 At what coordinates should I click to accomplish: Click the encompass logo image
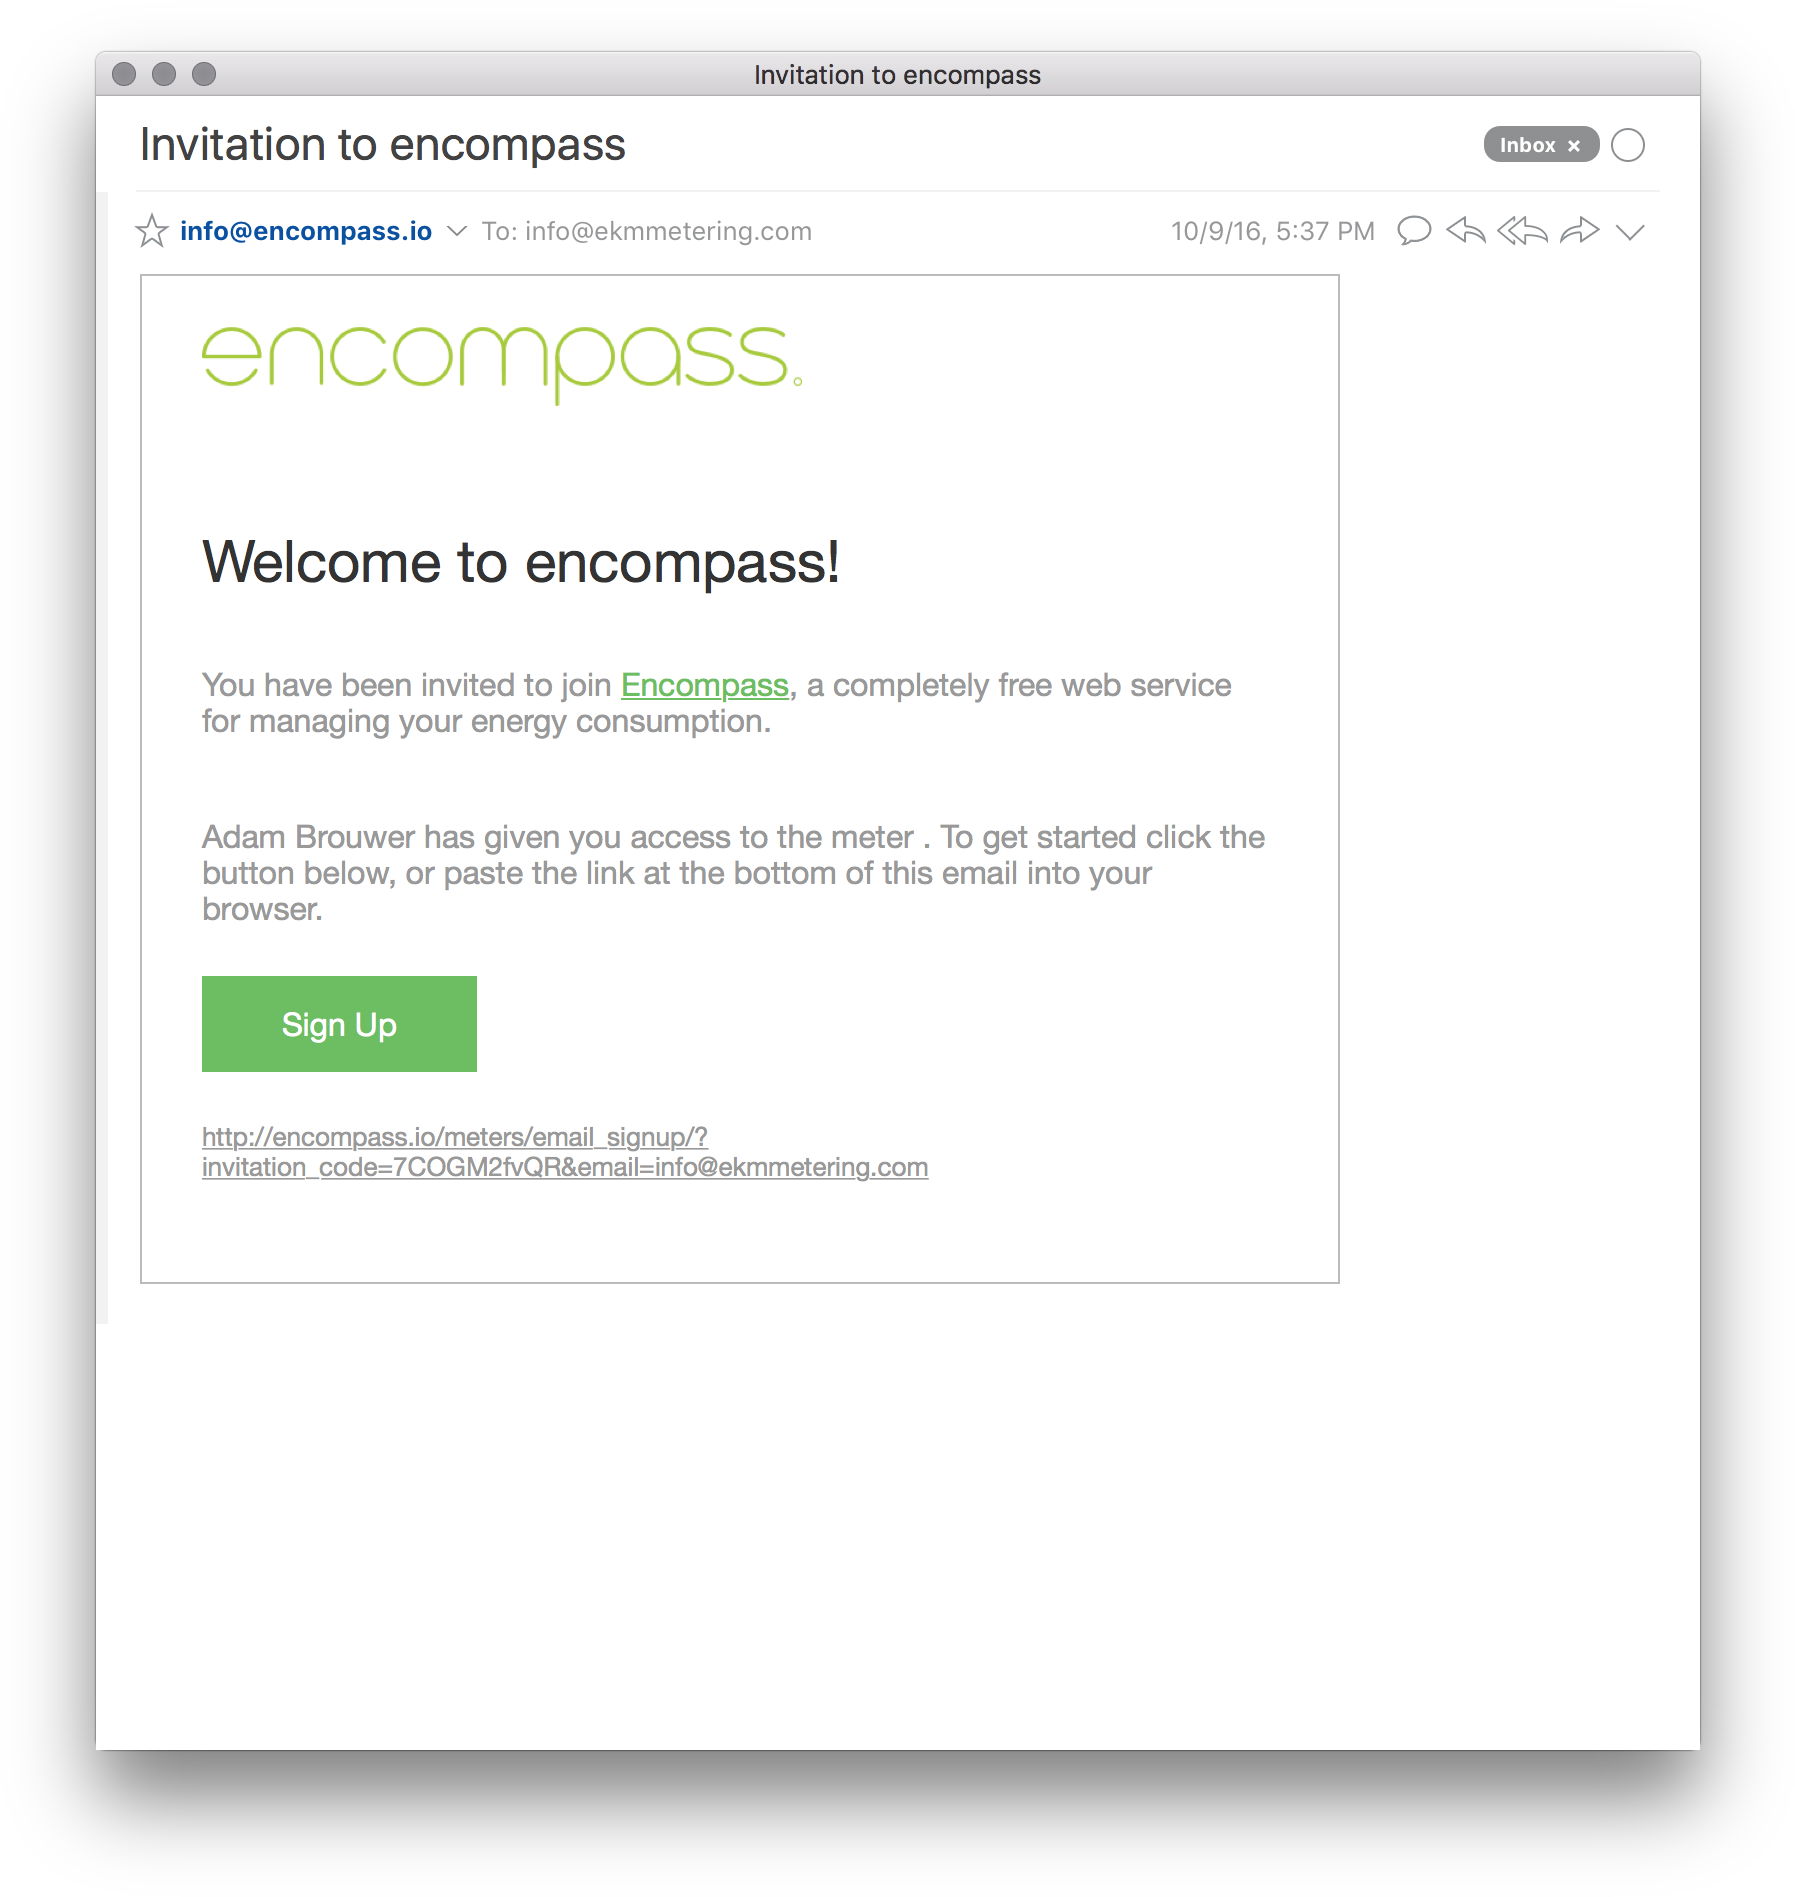pos(502,362)
